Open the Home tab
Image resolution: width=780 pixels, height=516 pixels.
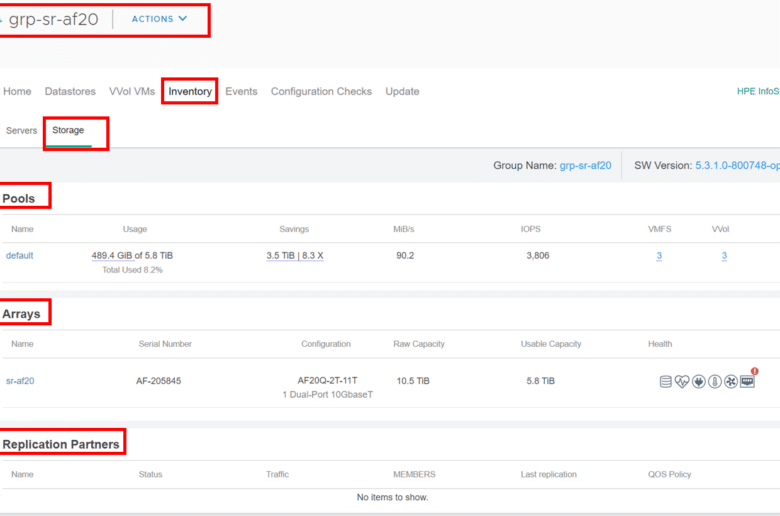coord(17,92)
